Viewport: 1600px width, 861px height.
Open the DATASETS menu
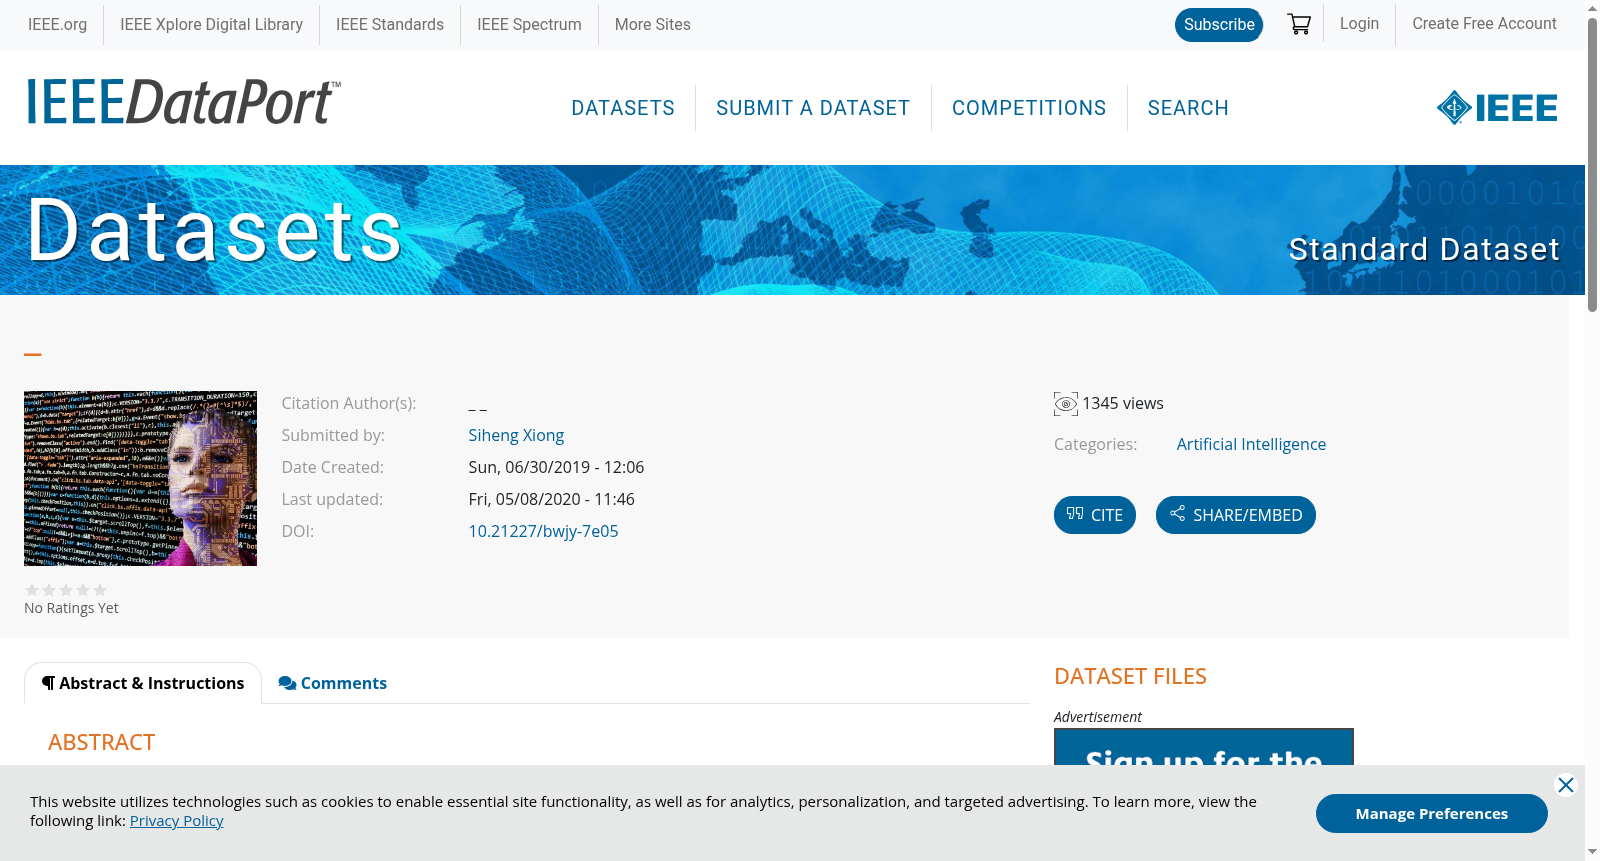point(623,108)
